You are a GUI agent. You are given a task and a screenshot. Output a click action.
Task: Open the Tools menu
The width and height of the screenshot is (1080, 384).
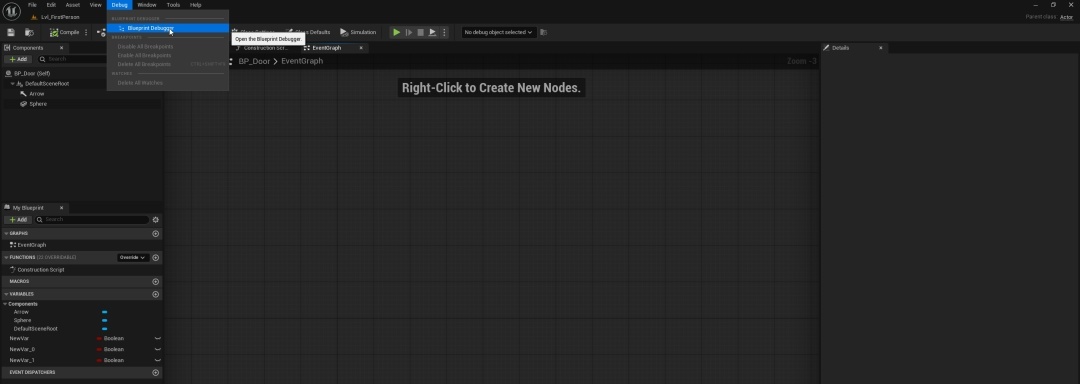173,5
